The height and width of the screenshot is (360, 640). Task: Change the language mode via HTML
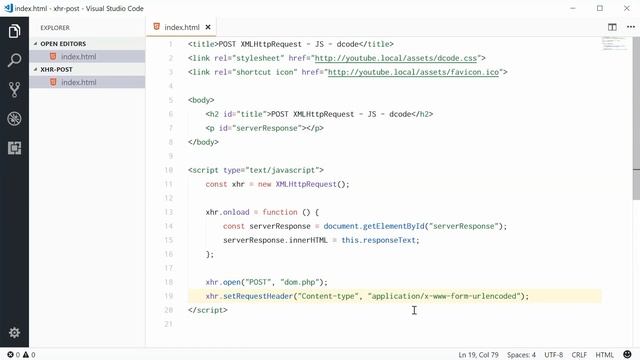pyautogui.click(x=604, y=355)
